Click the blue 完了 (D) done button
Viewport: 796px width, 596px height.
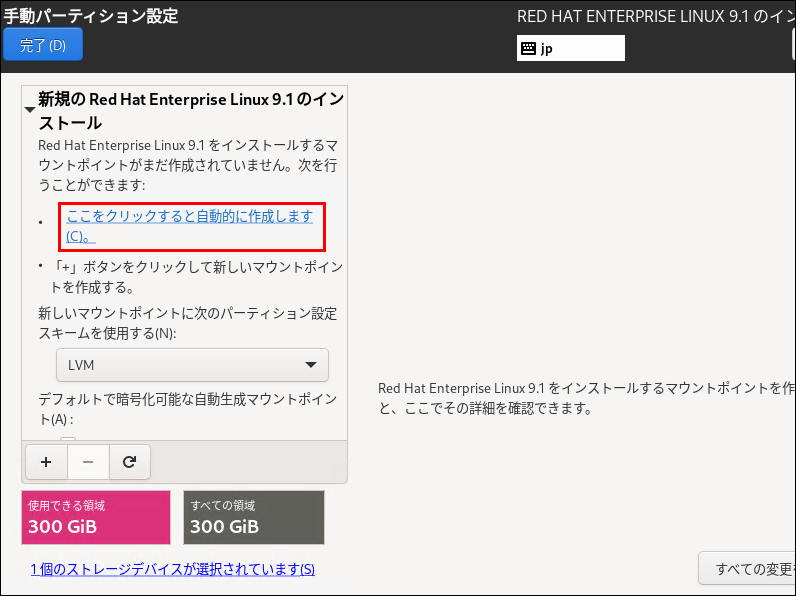tap(43, 45)
